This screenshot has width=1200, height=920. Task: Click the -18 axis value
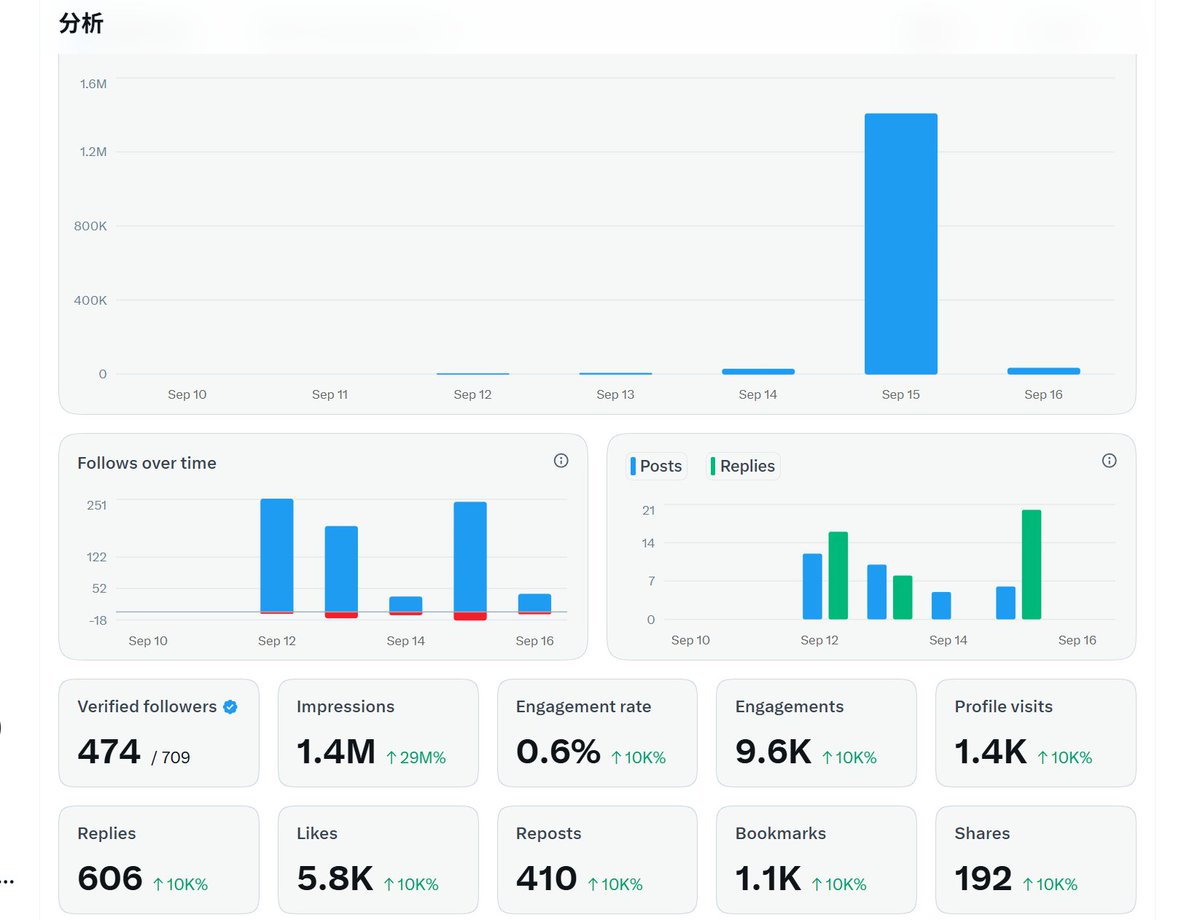97,620
